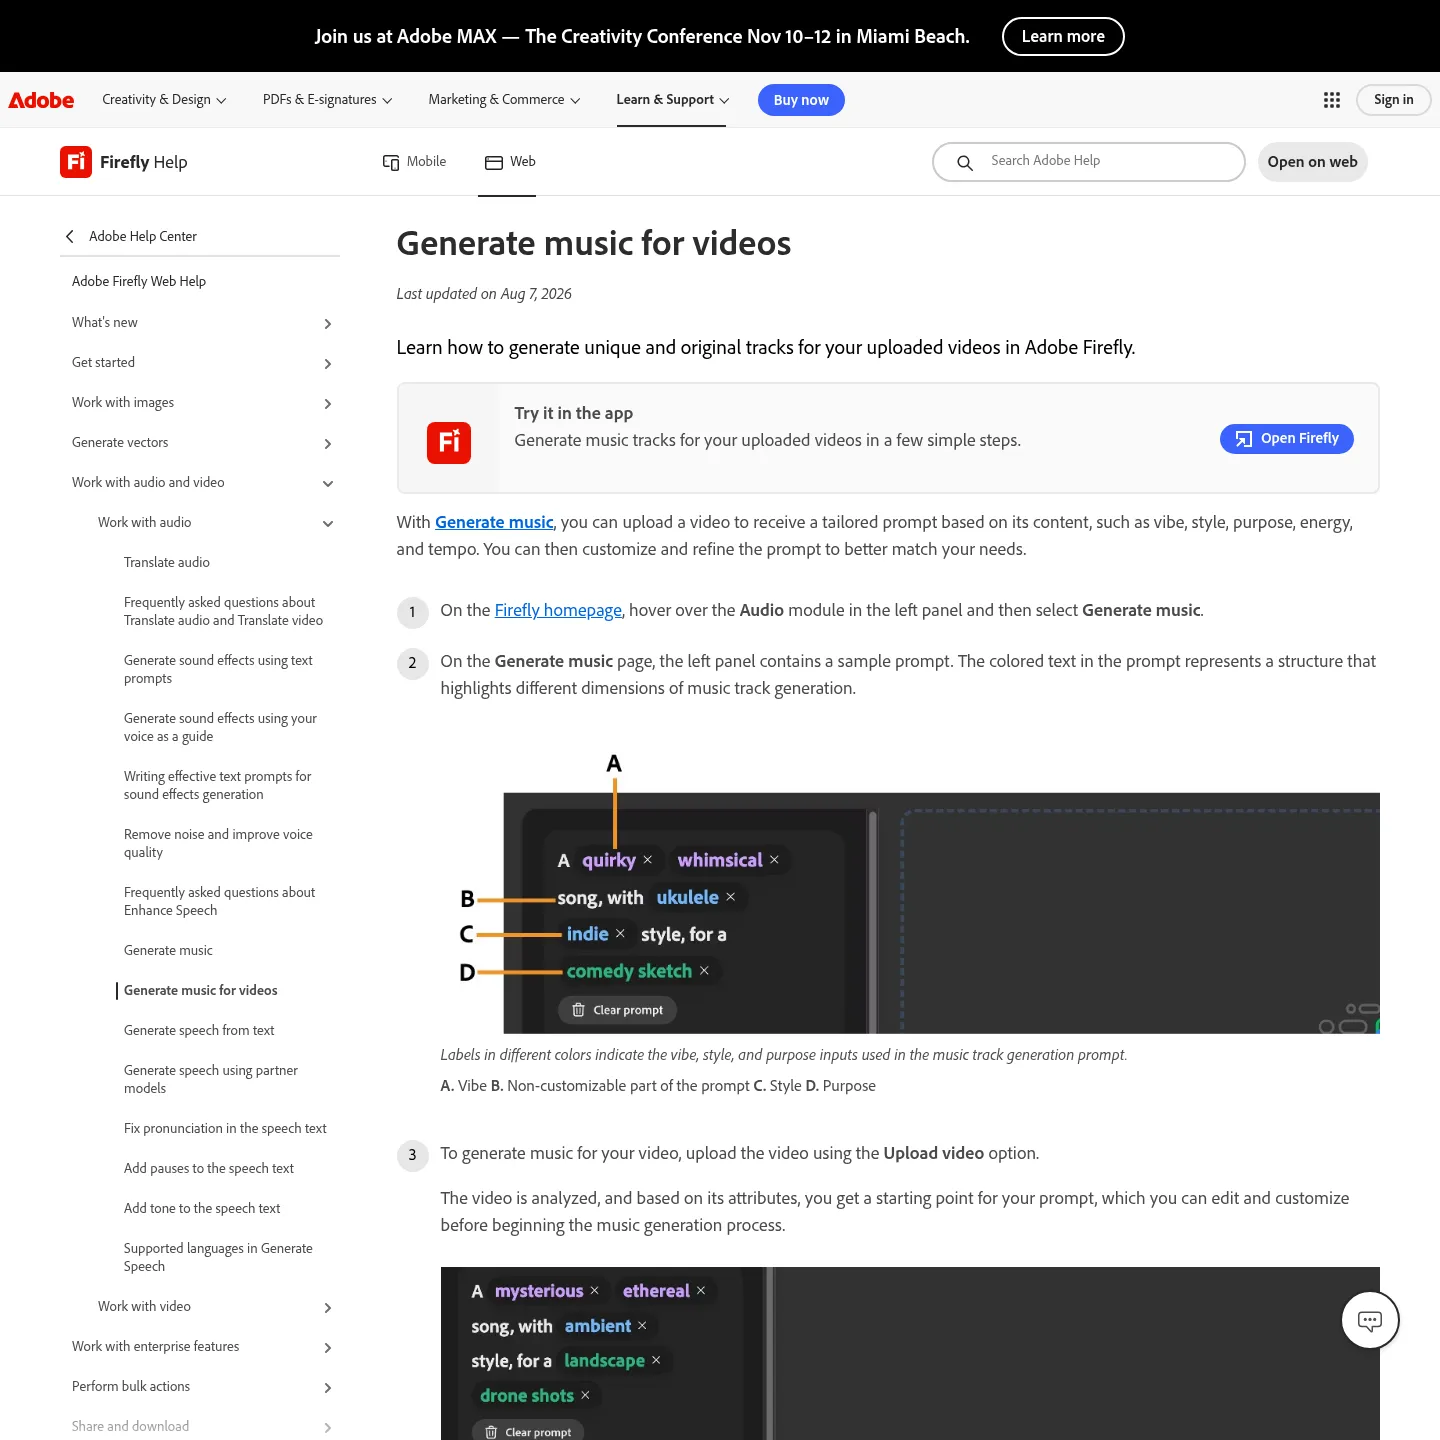This screenshot has height=1440, width=1440.
Task: Open Generate speech from text article
Action: (199, 1030)
